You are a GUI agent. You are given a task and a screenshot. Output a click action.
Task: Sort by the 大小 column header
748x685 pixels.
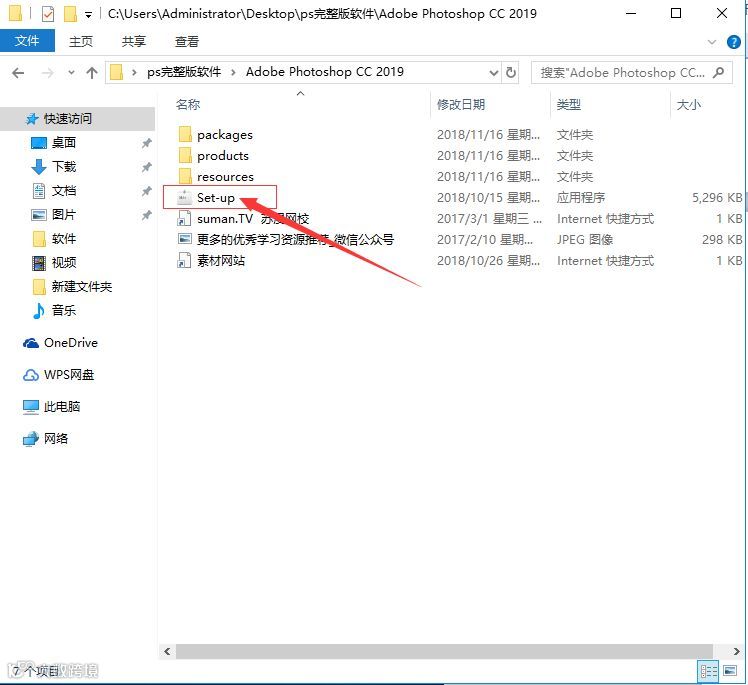click(x=688, y=104)
